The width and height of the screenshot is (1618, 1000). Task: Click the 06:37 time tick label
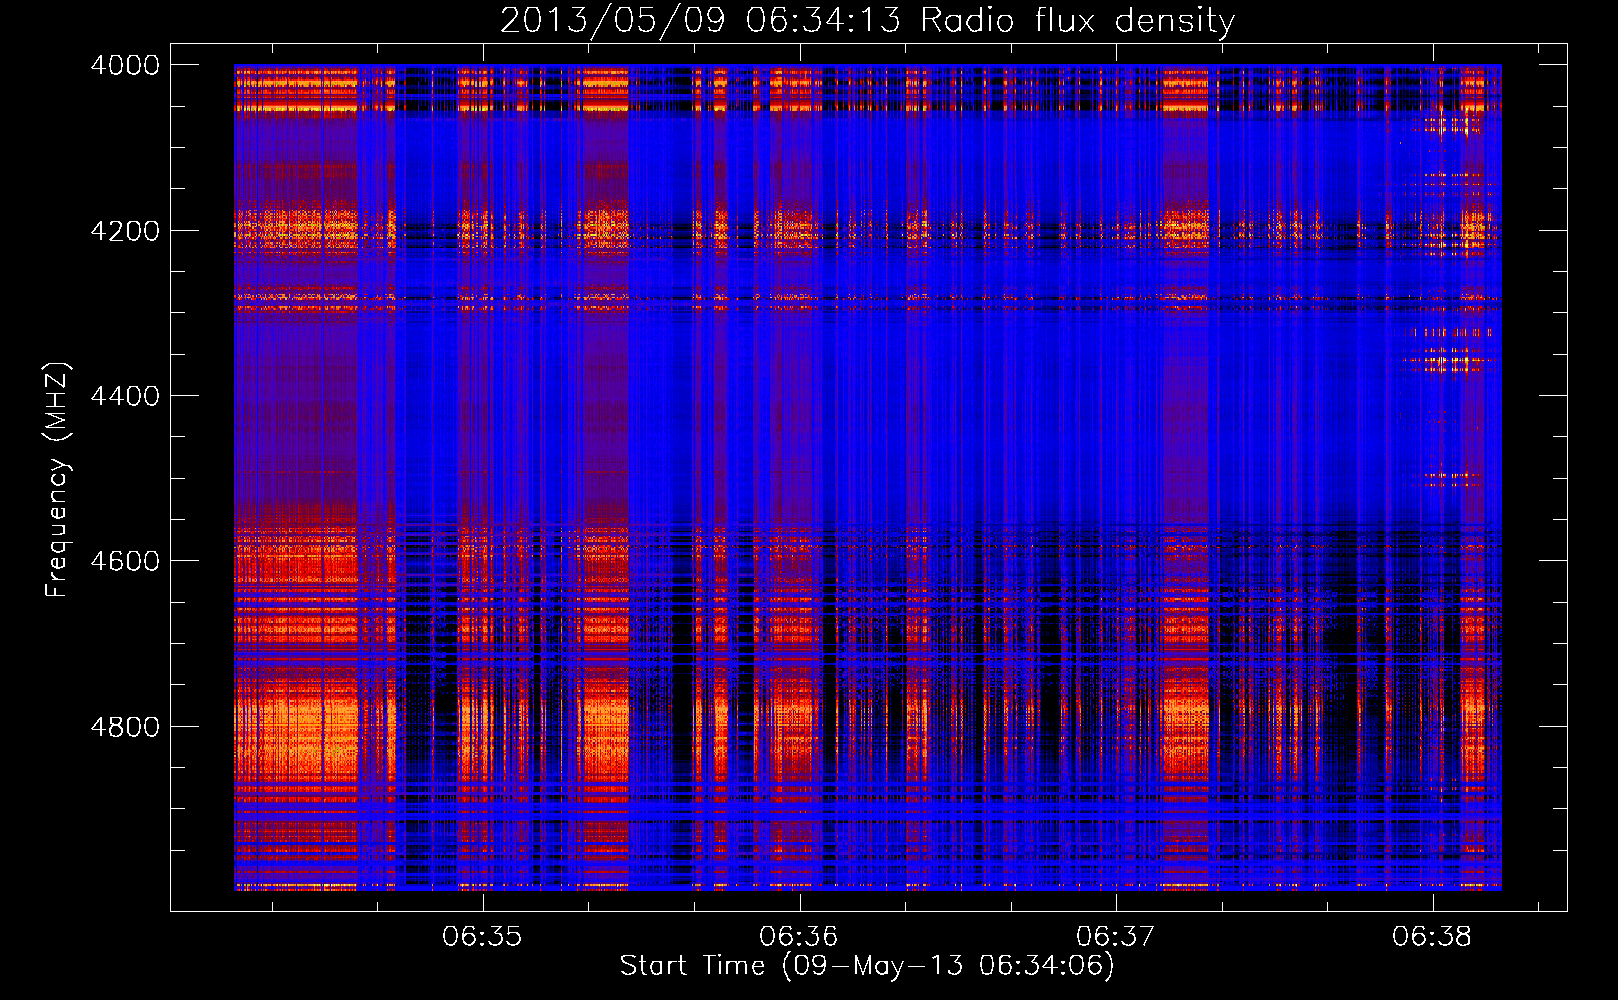[1115, 937]
